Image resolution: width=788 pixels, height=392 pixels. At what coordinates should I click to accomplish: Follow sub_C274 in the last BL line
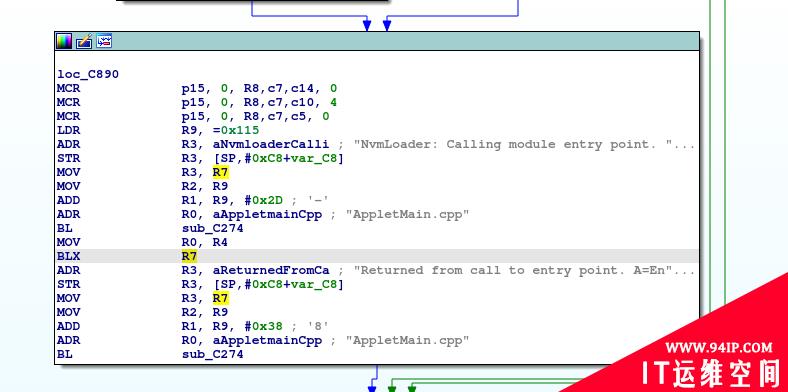(213, 354)
